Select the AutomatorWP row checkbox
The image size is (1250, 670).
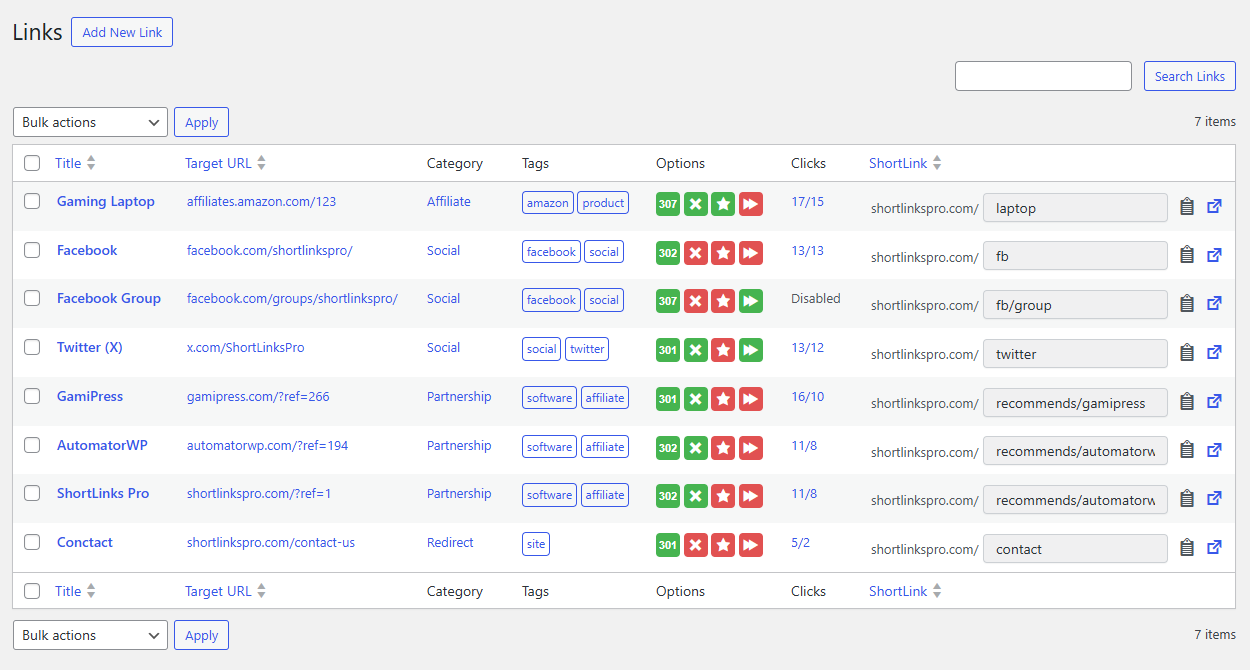coord(31,445)
